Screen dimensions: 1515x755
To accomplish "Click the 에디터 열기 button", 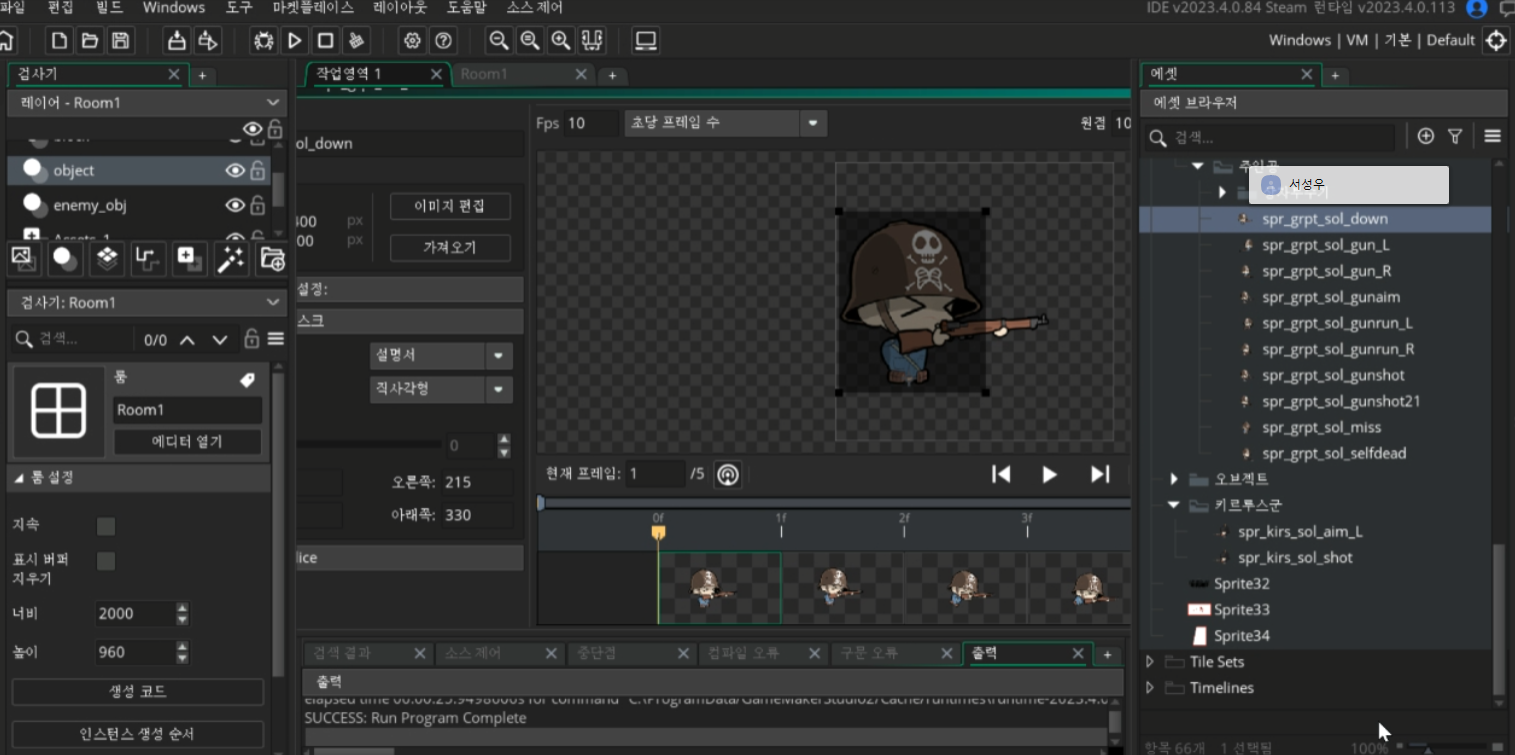I will pyautogui.click(x=187, y=442).
